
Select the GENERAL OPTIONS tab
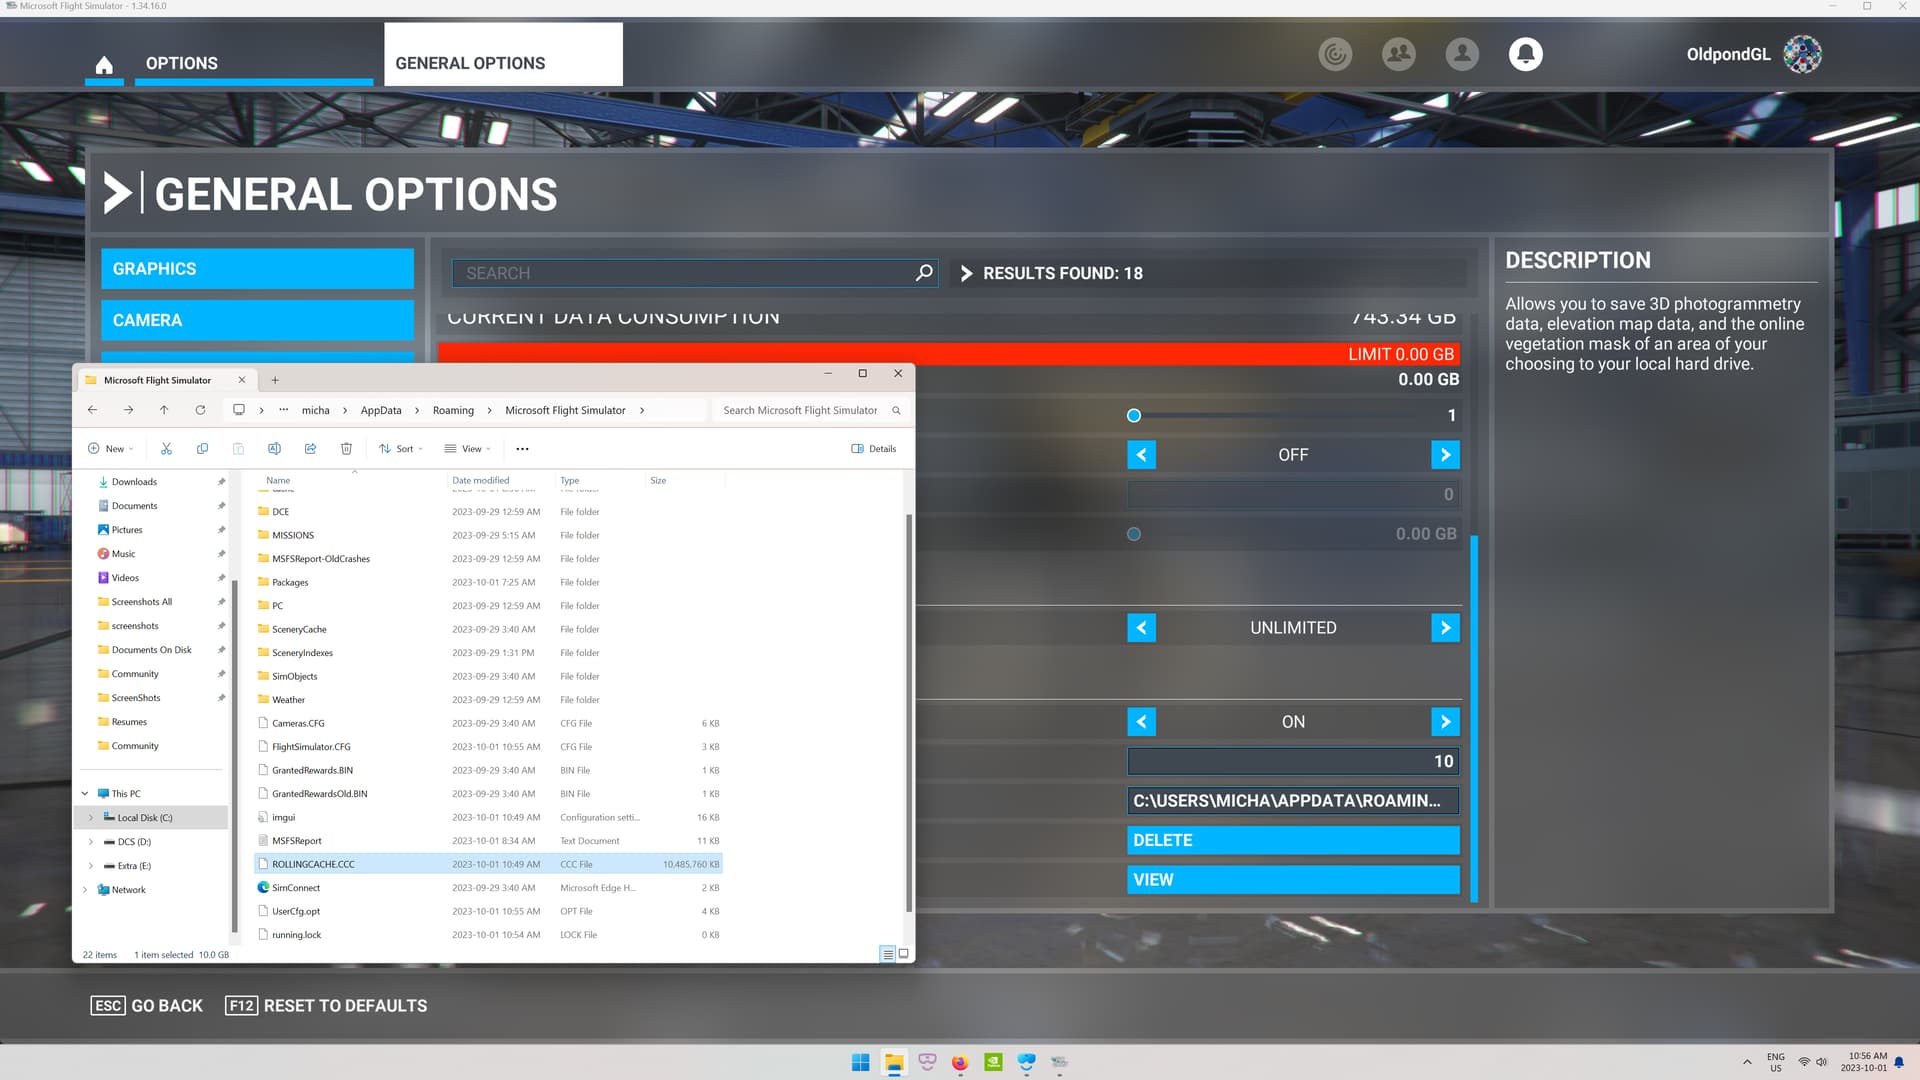tap(503, 55)
